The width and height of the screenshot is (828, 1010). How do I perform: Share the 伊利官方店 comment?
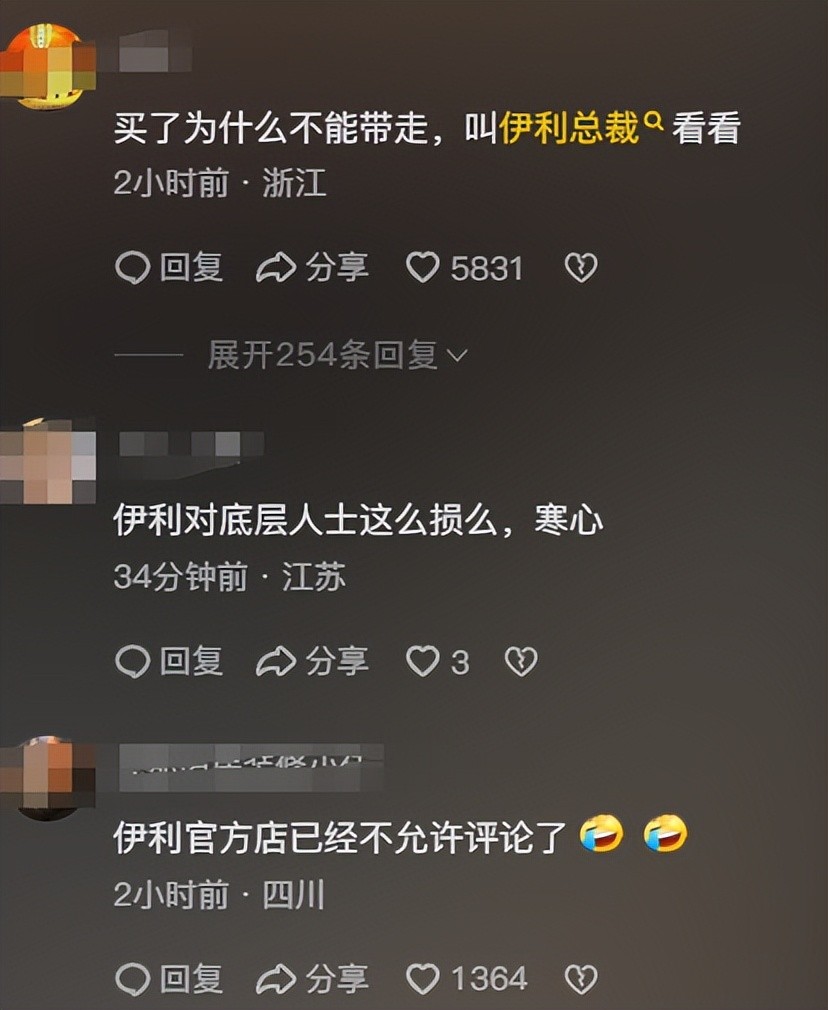(x=313, y=978)
